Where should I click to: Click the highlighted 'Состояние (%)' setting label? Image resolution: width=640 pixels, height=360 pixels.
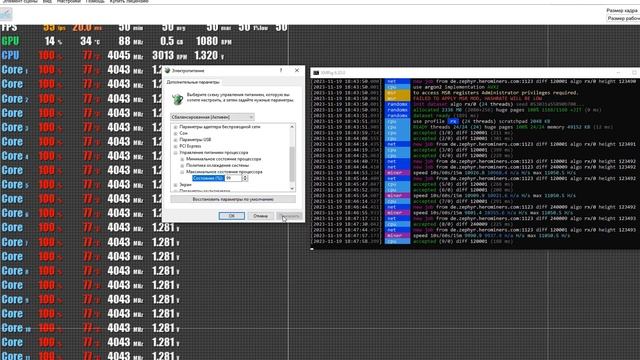click(x=208, y=178)
